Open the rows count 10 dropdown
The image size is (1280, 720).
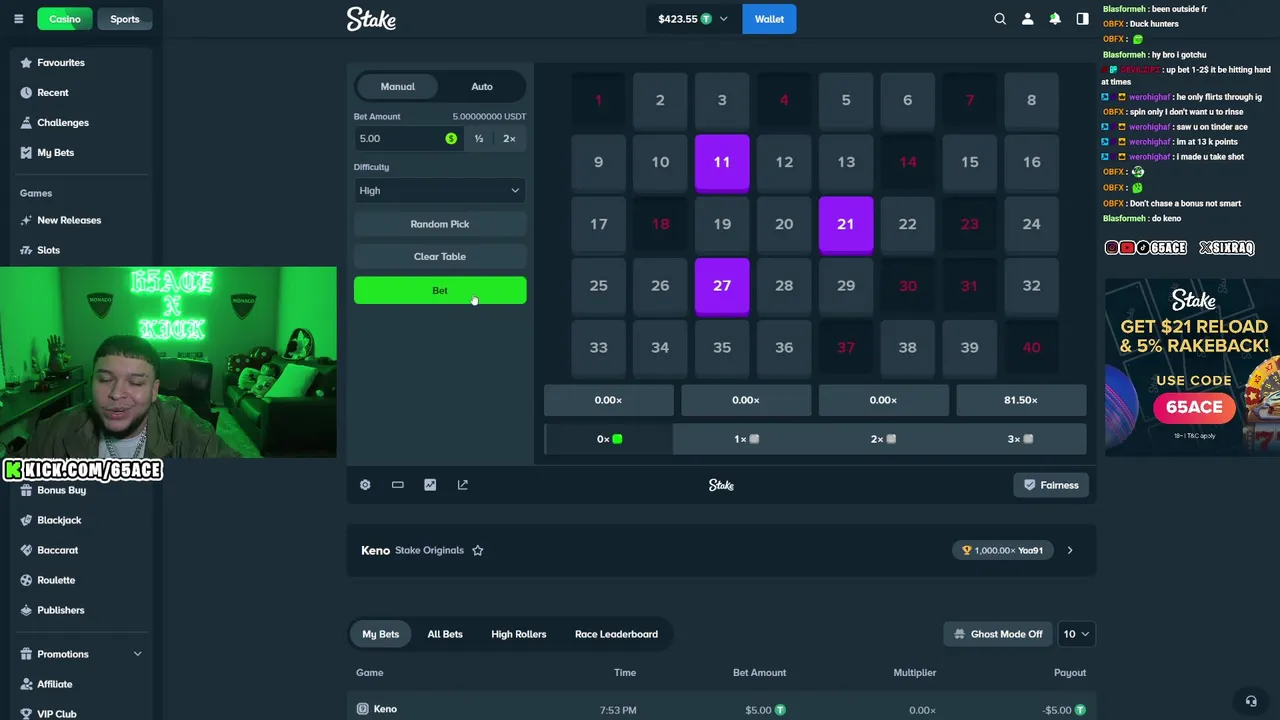[x=1076, y=634]
